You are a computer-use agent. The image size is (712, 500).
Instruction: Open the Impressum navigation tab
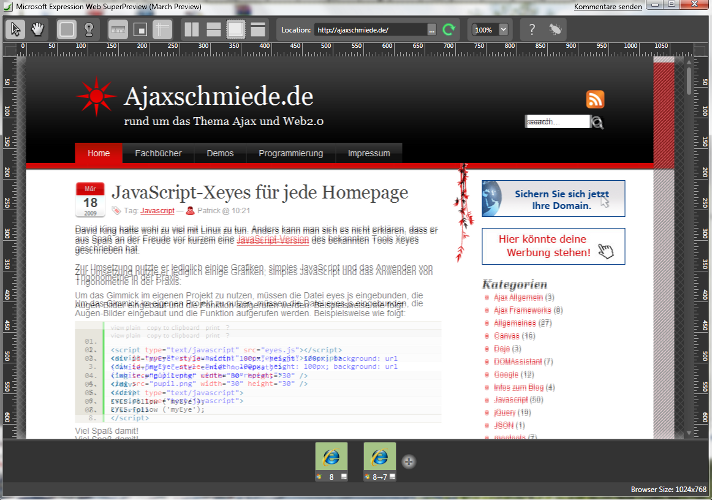point(369,153)
